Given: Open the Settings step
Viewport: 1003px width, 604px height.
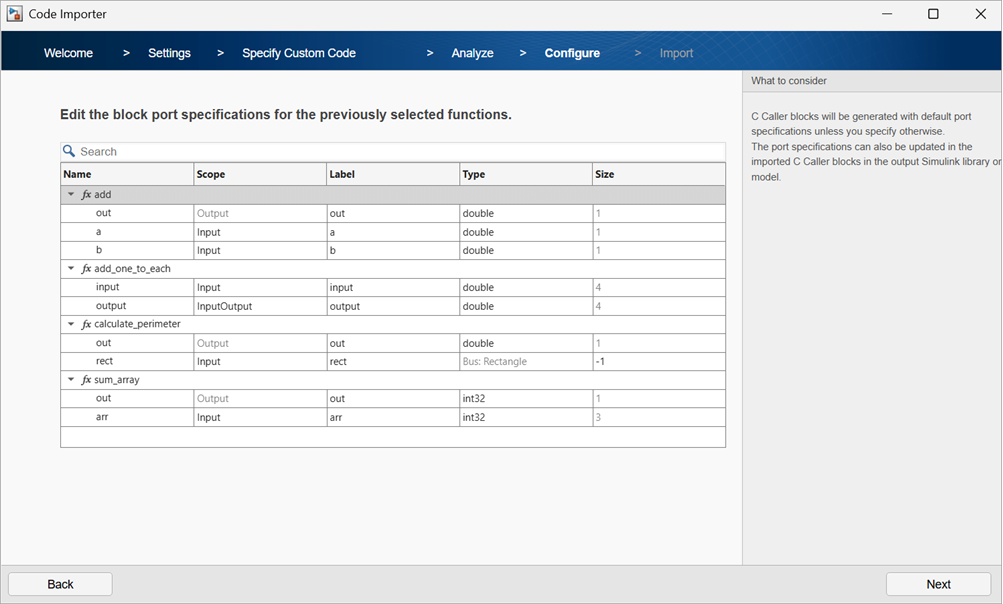Looking at the screenshot, I should pos(168,52).
